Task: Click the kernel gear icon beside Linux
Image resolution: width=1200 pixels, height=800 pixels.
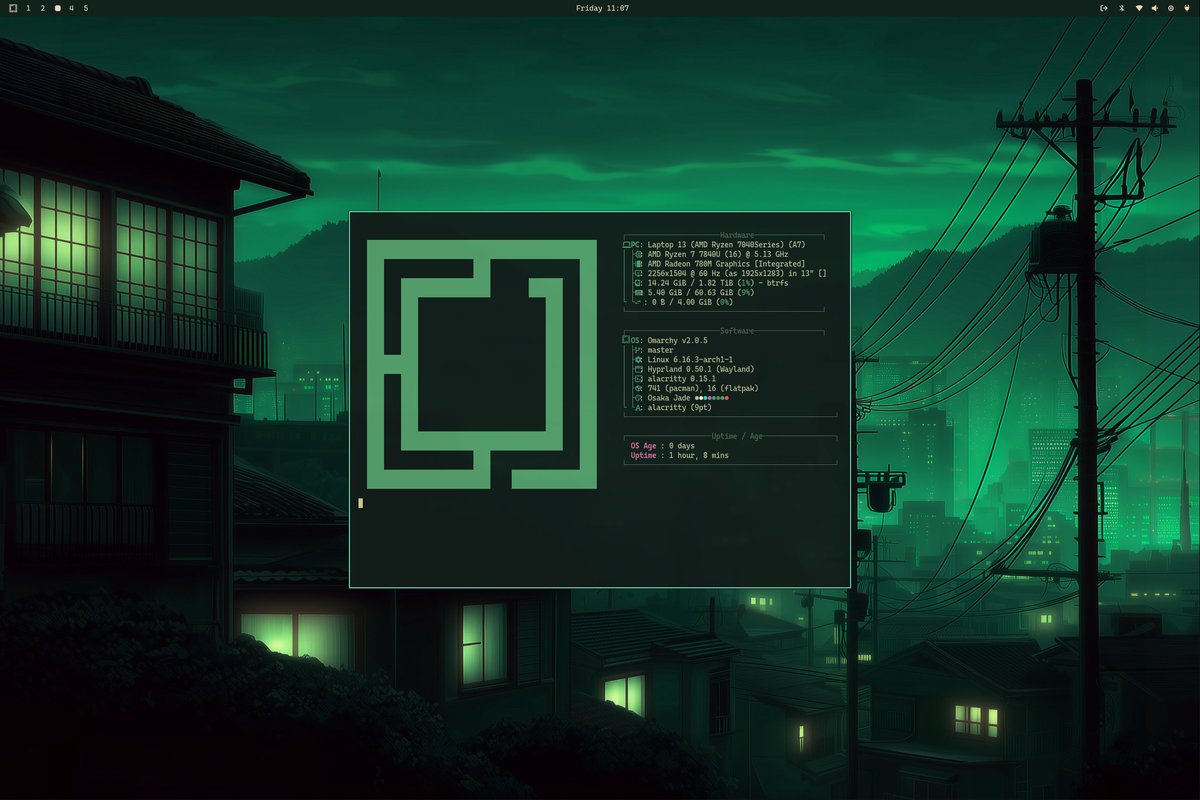Action: click(639, 360)
